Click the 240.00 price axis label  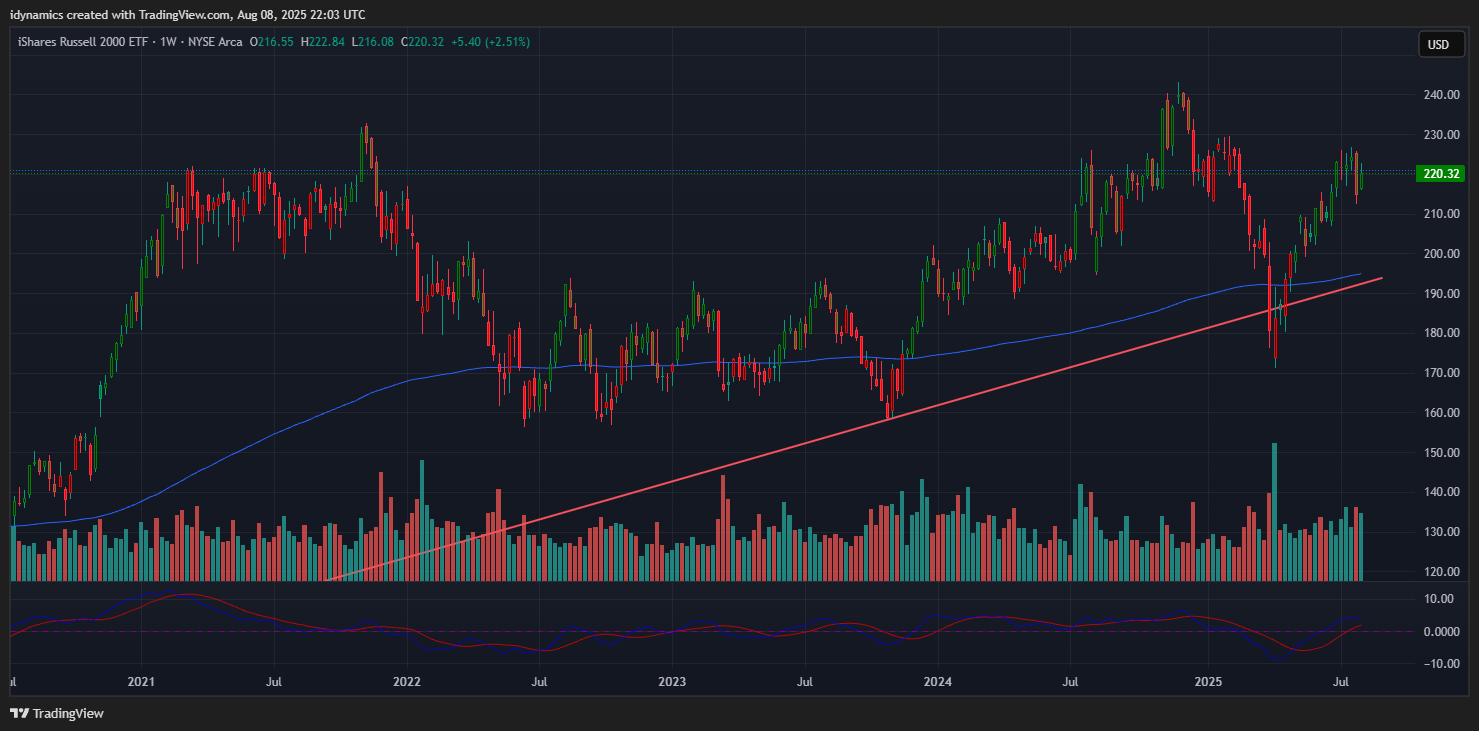(1441, 95)
